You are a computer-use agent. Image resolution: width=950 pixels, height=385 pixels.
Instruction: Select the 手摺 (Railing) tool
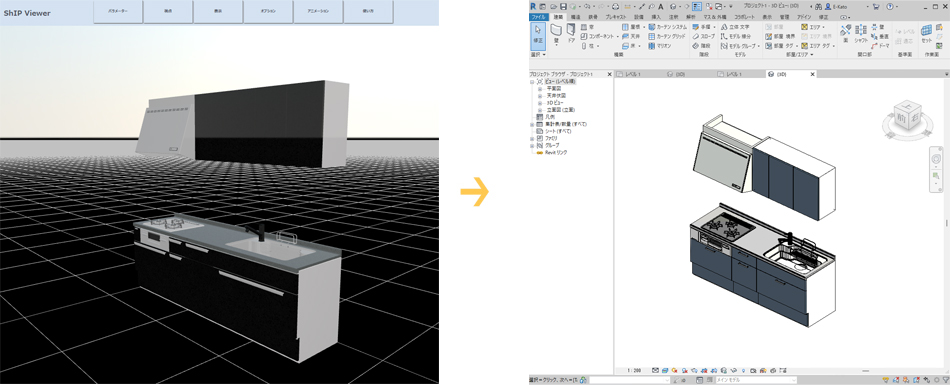pyautogui.click(x=703, y=27)
